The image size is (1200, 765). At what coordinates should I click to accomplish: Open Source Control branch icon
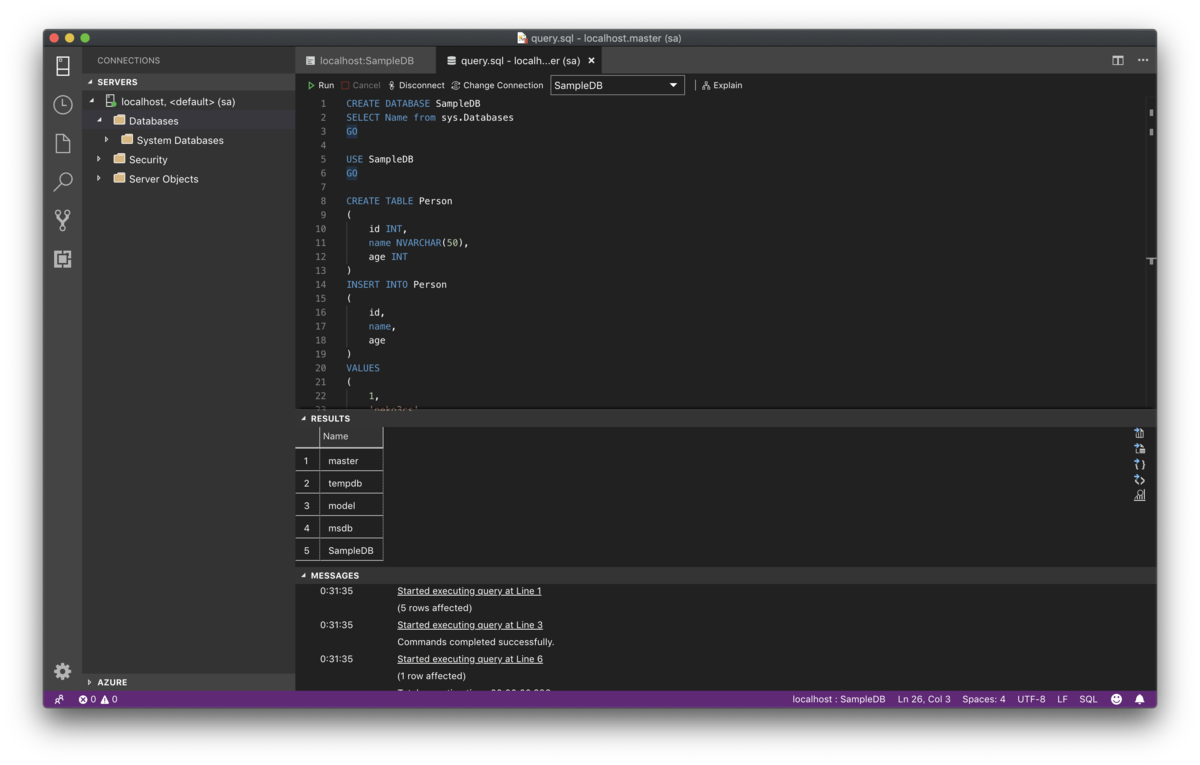pos(62,220)
